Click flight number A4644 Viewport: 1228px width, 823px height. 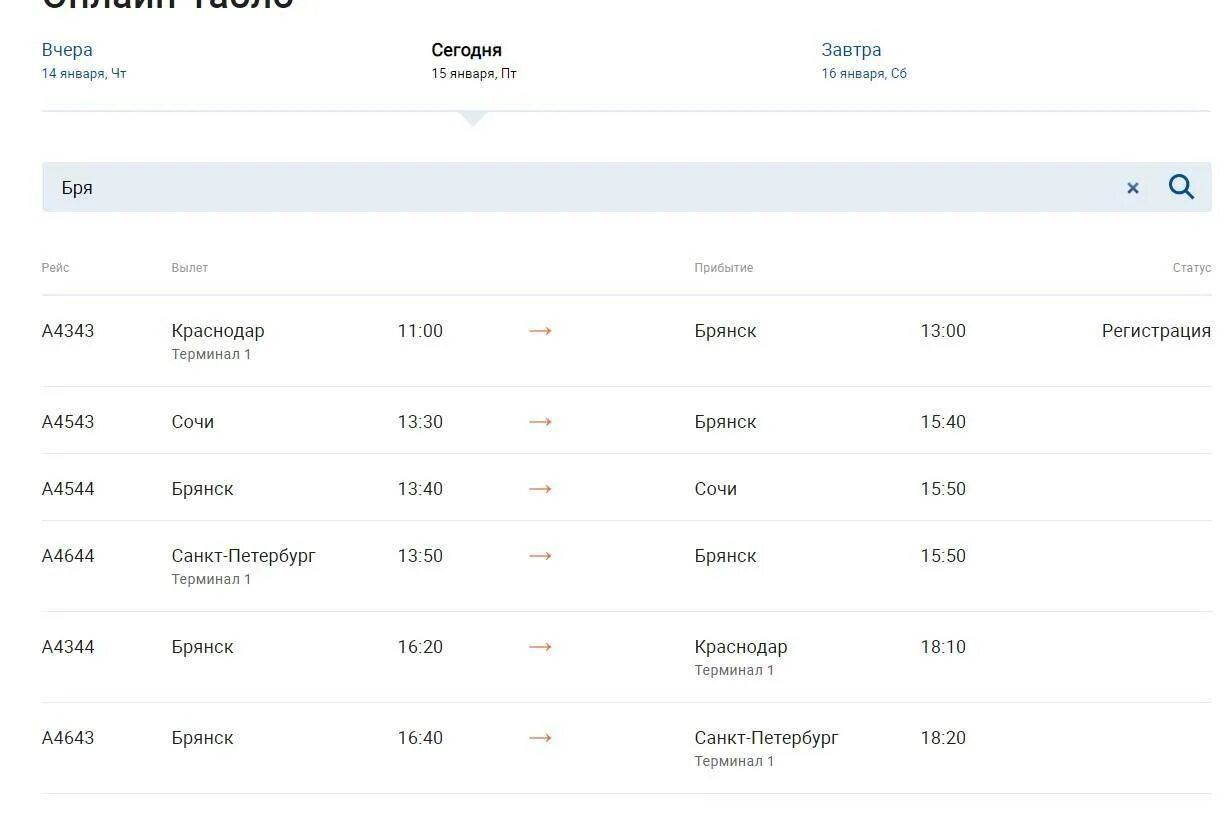(68, 556)
